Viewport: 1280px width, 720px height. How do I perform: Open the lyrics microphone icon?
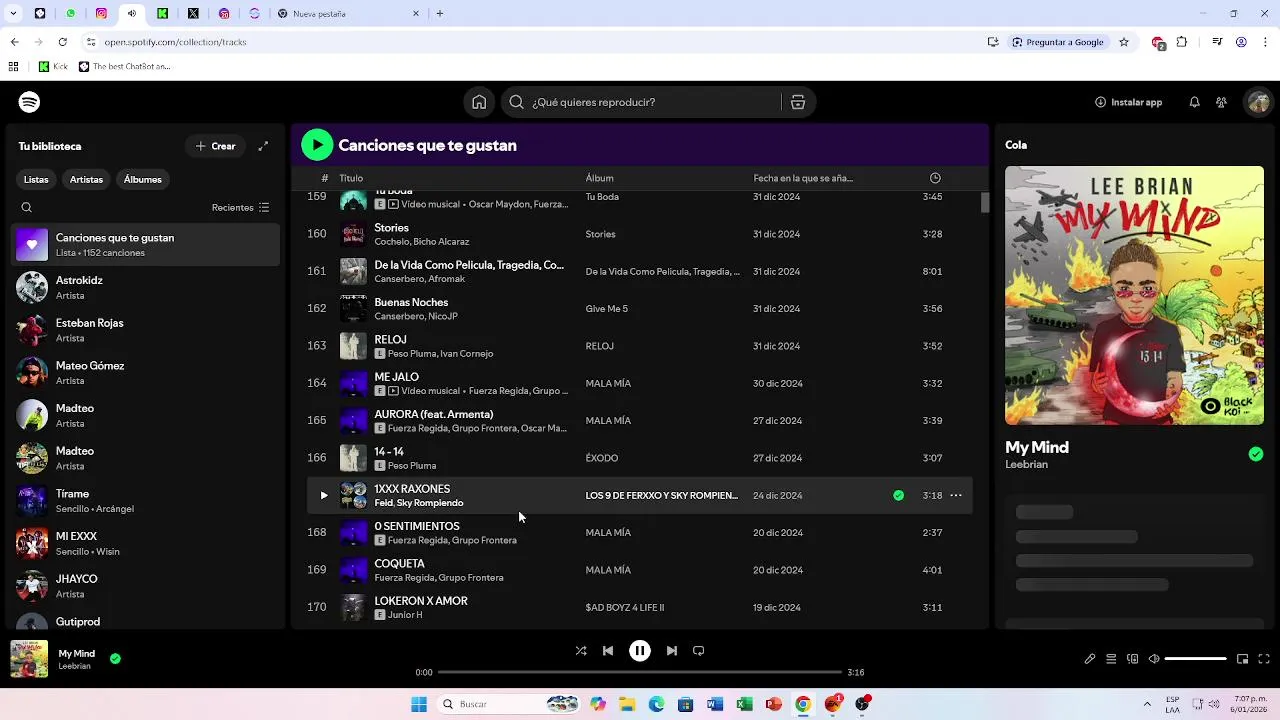pos(1090,659)
